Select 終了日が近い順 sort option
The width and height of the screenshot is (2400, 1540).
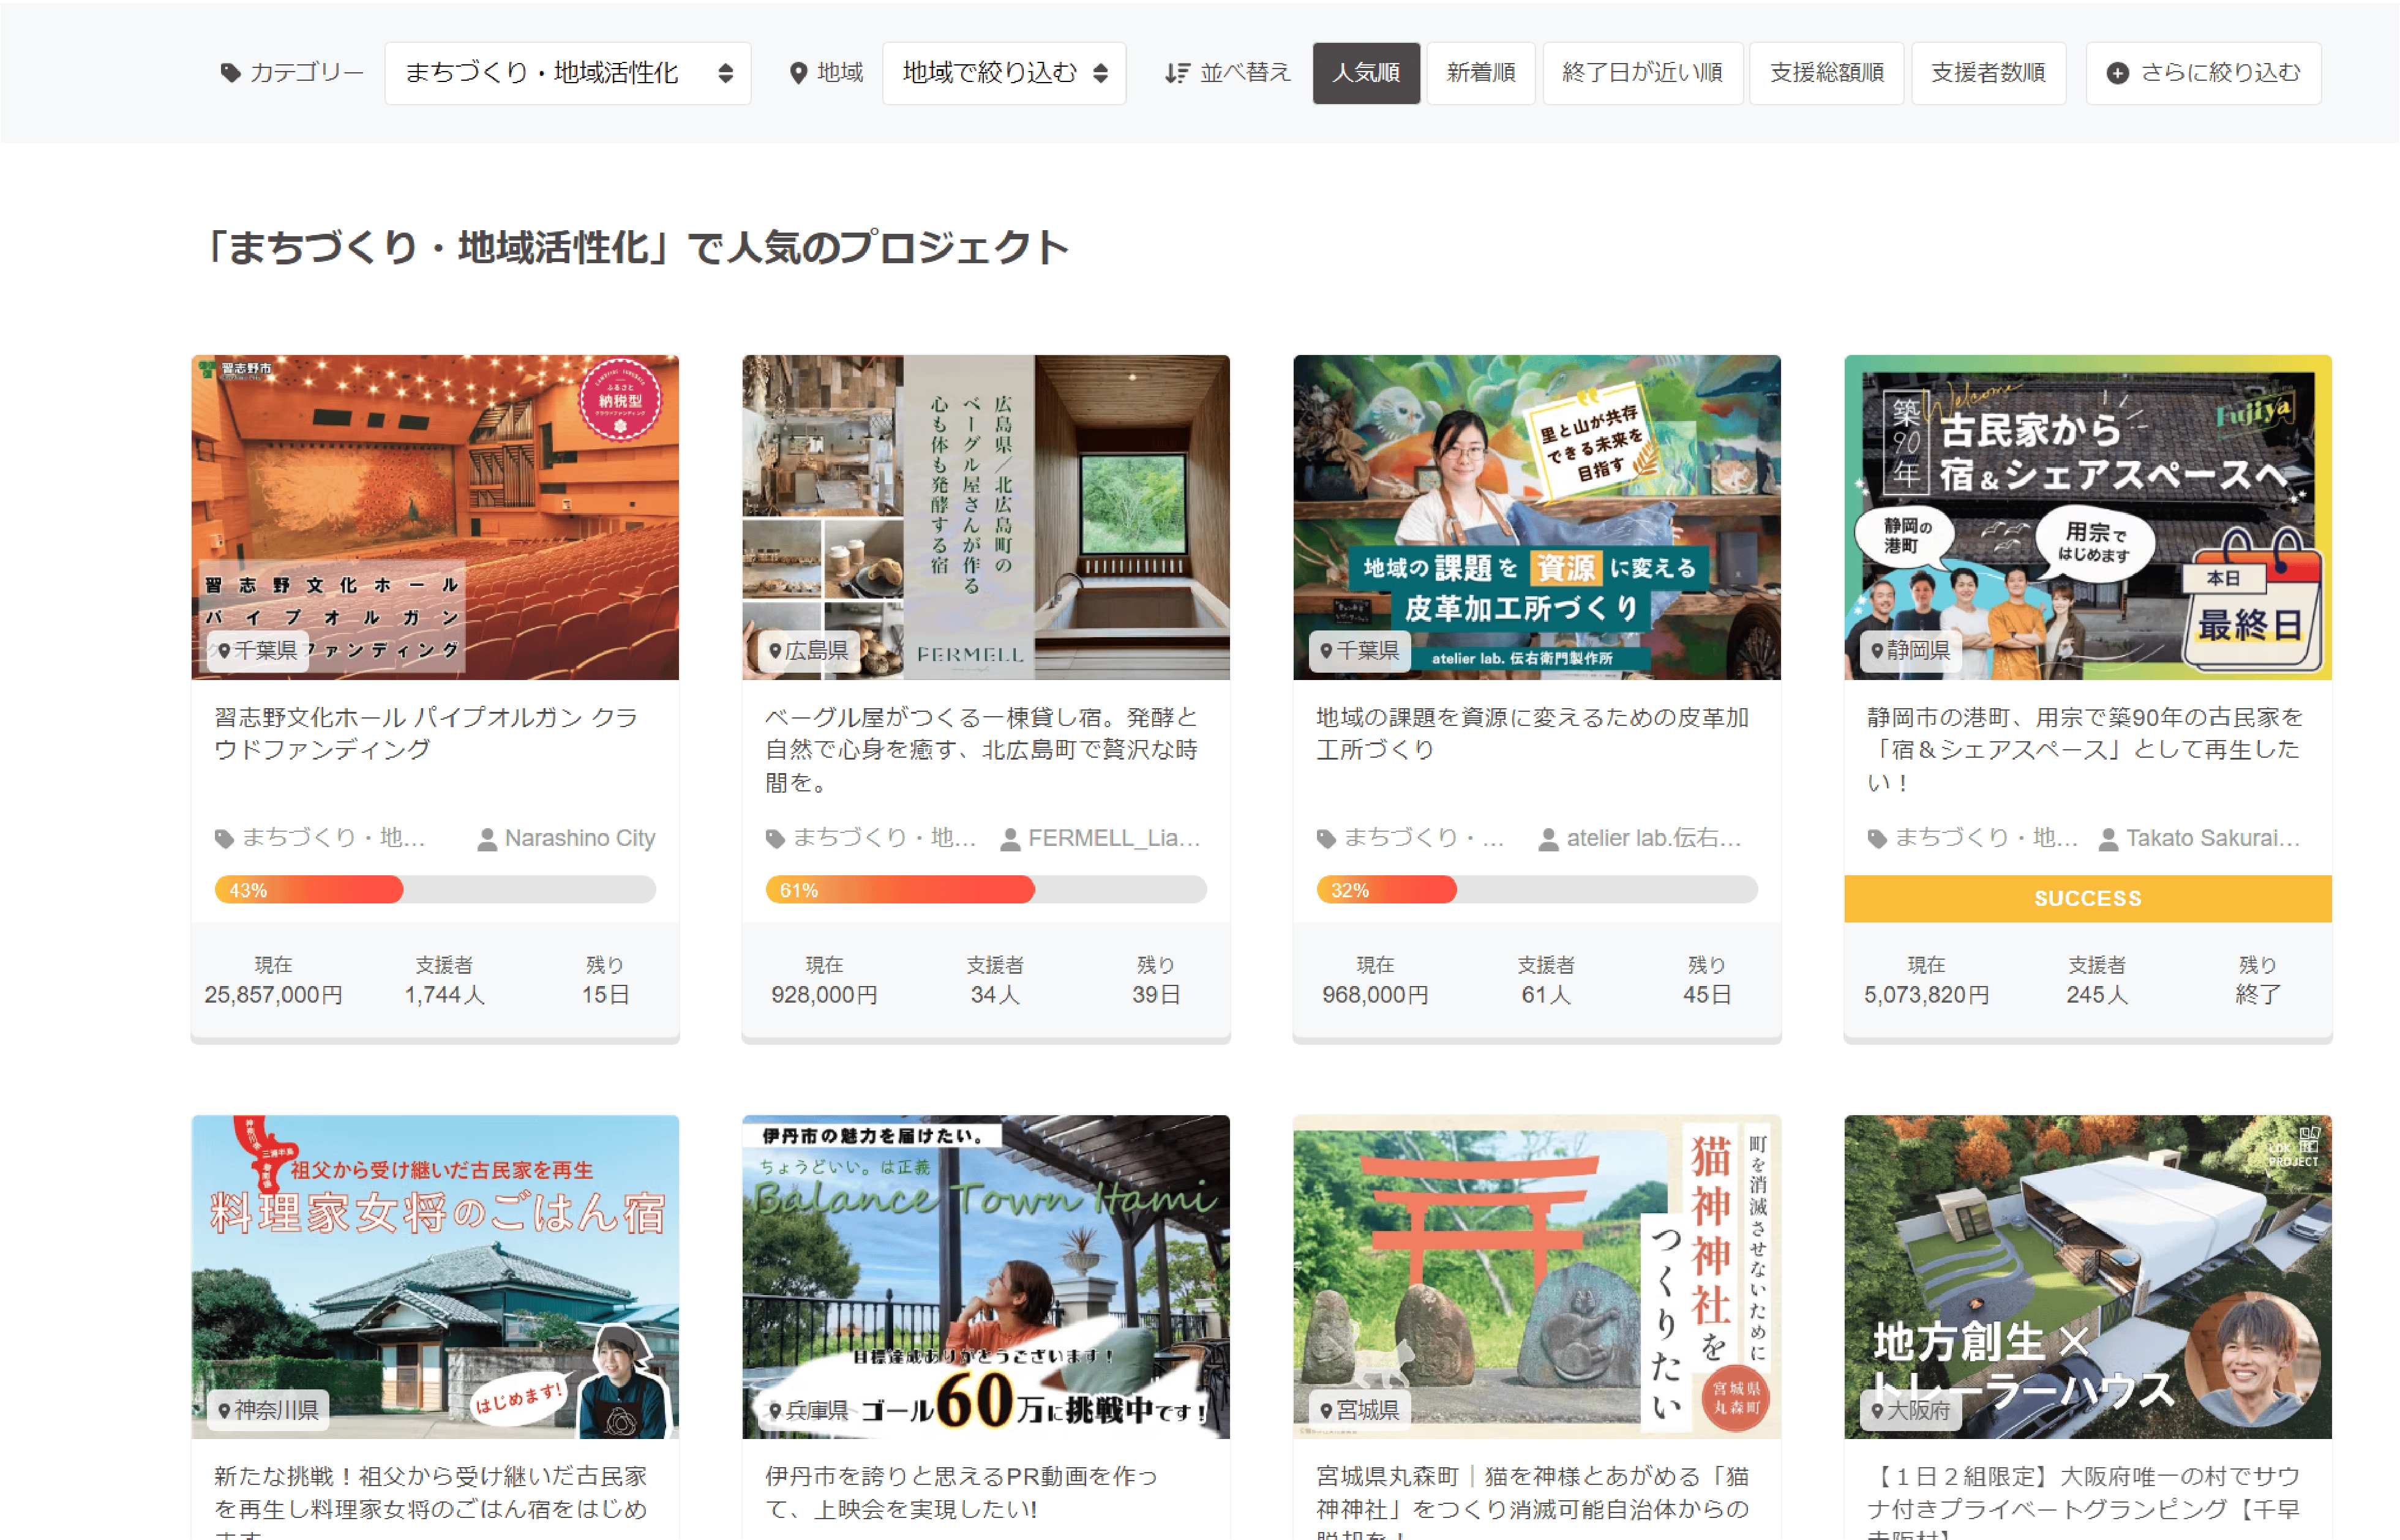pyautogui.click(x=1642, y=73)
